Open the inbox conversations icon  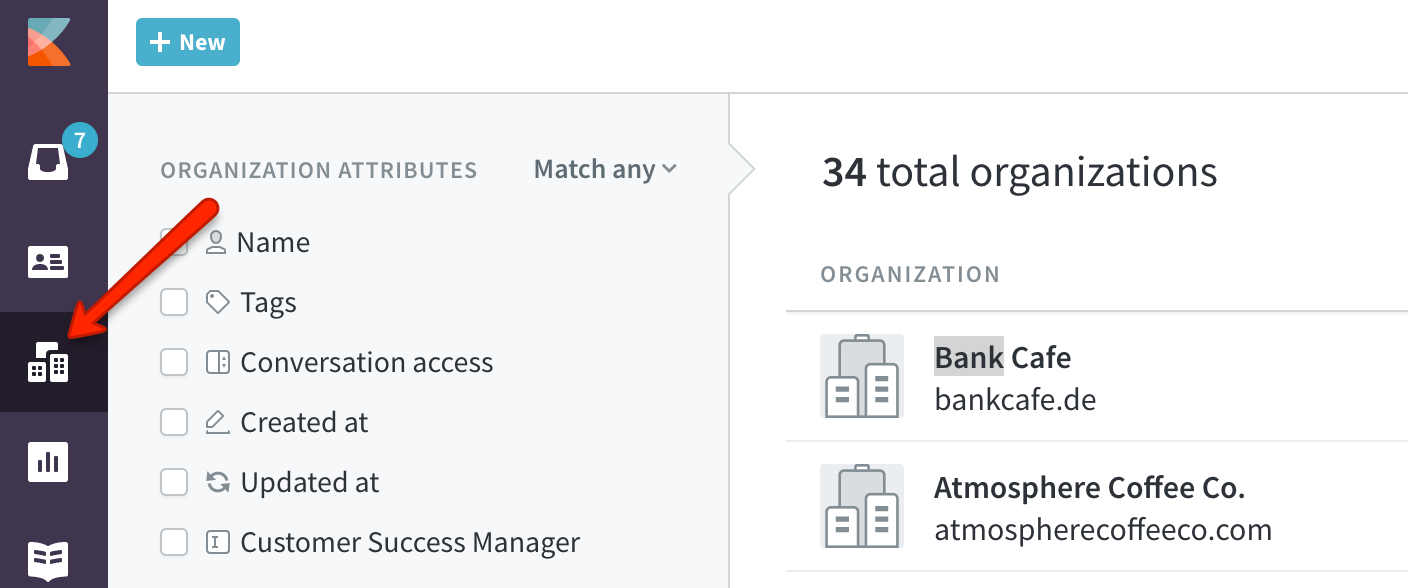point(48,161)
